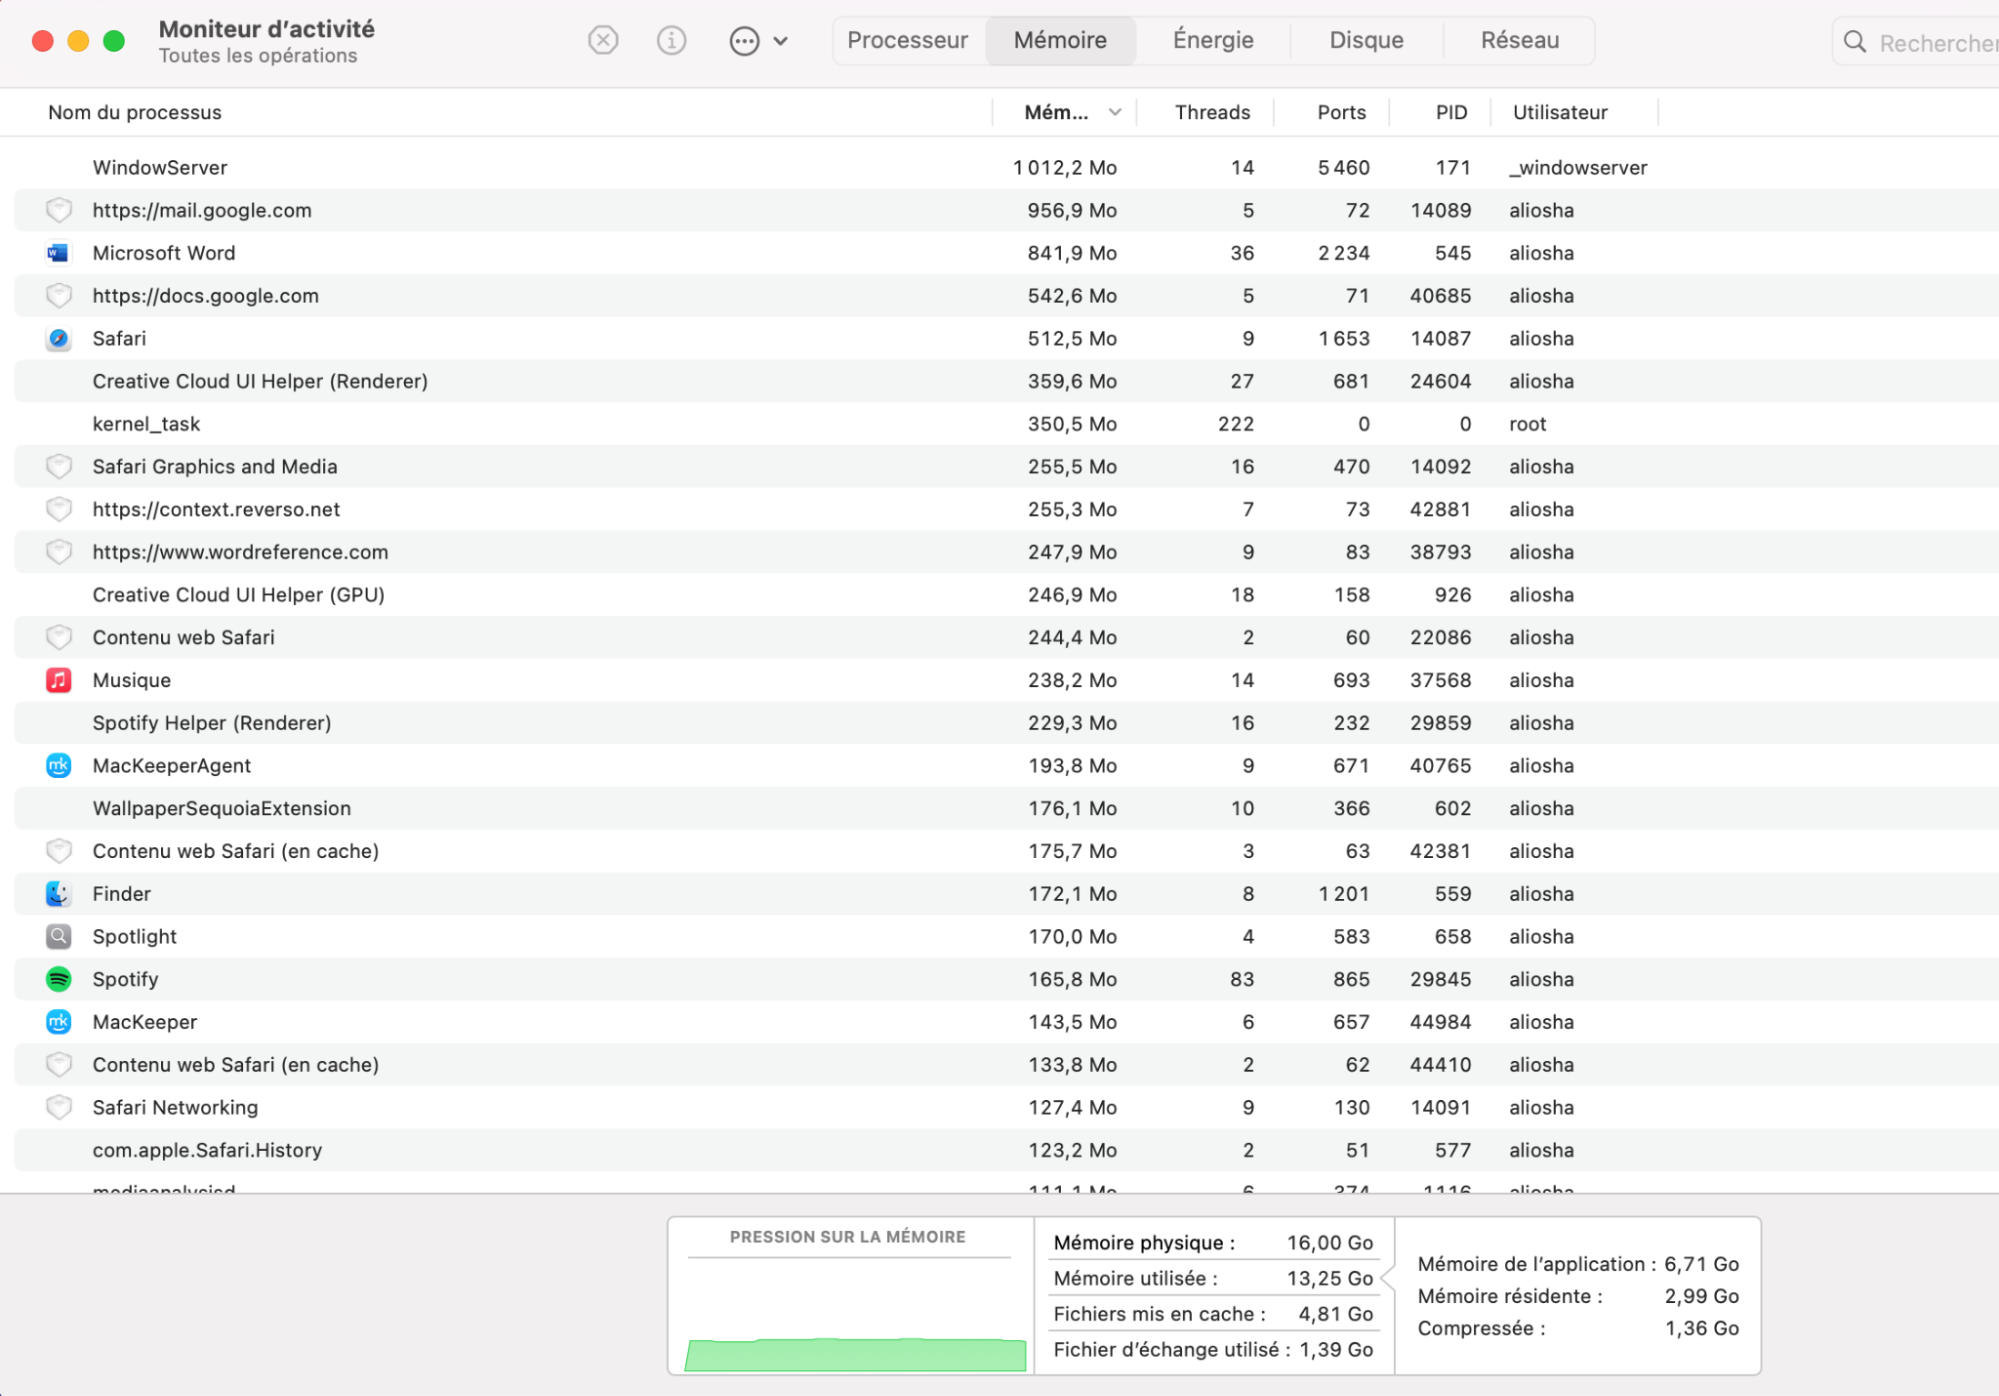Screen dimensions: 1999x1396
Task: Open the Énergie tab
Action: point(1212,41)
